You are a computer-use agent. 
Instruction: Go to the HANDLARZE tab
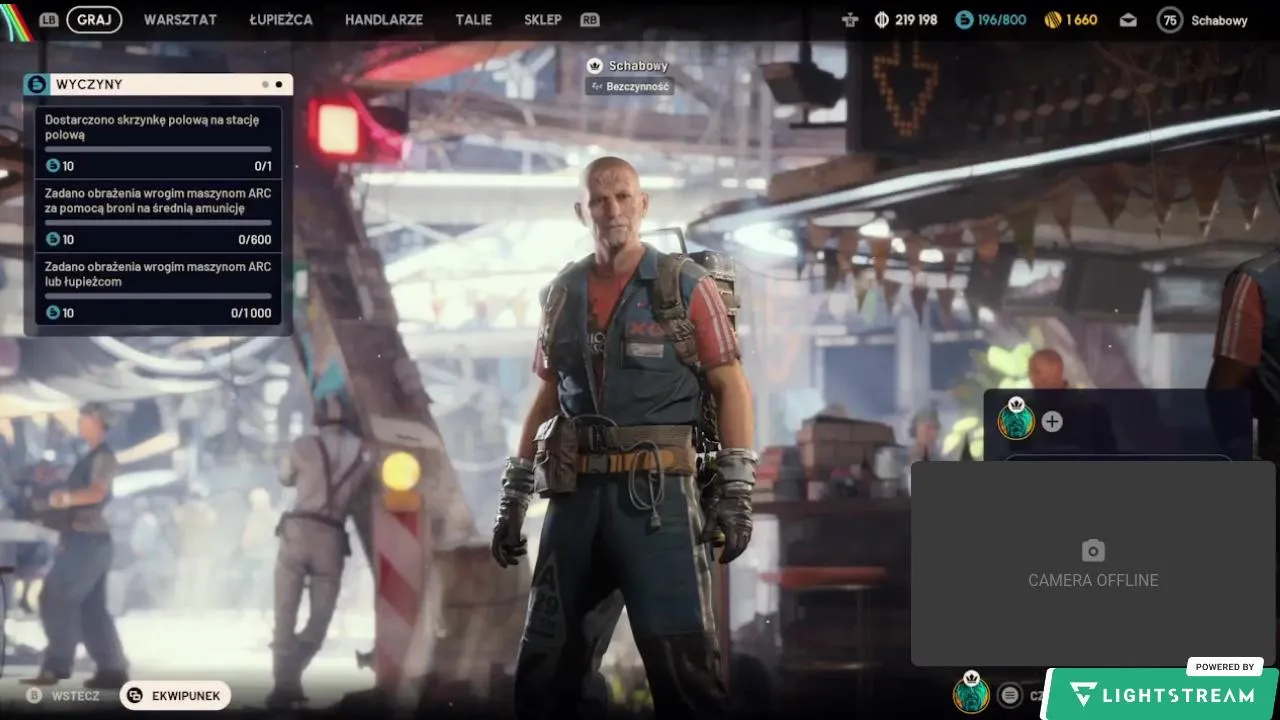pos(384,20)
